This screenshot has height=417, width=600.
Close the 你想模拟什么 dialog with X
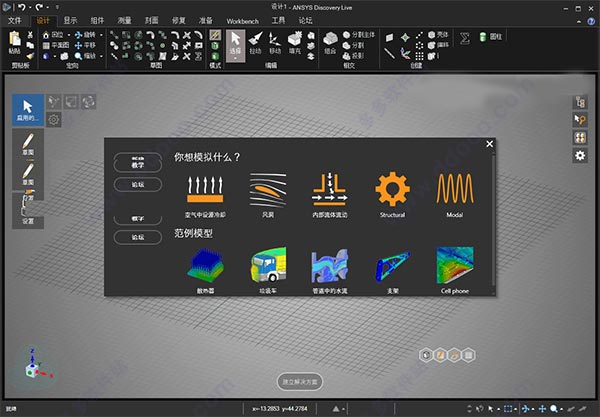(489, 144)
